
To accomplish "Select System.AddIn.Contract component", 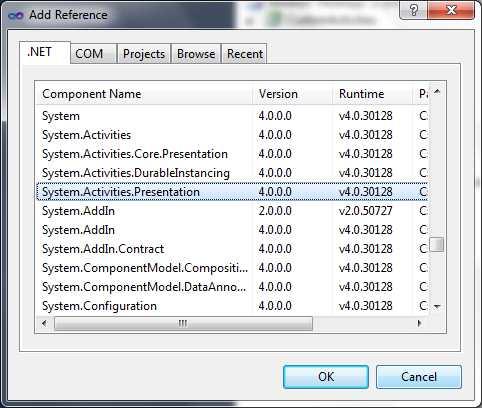I will click(232, 249).
